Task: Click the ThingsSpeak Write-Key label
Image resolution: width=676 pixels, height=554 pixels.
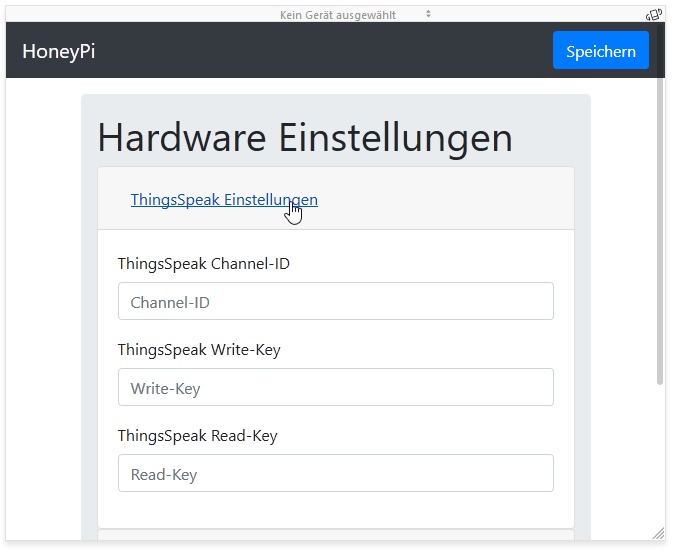Action: (x=199, y=350)
